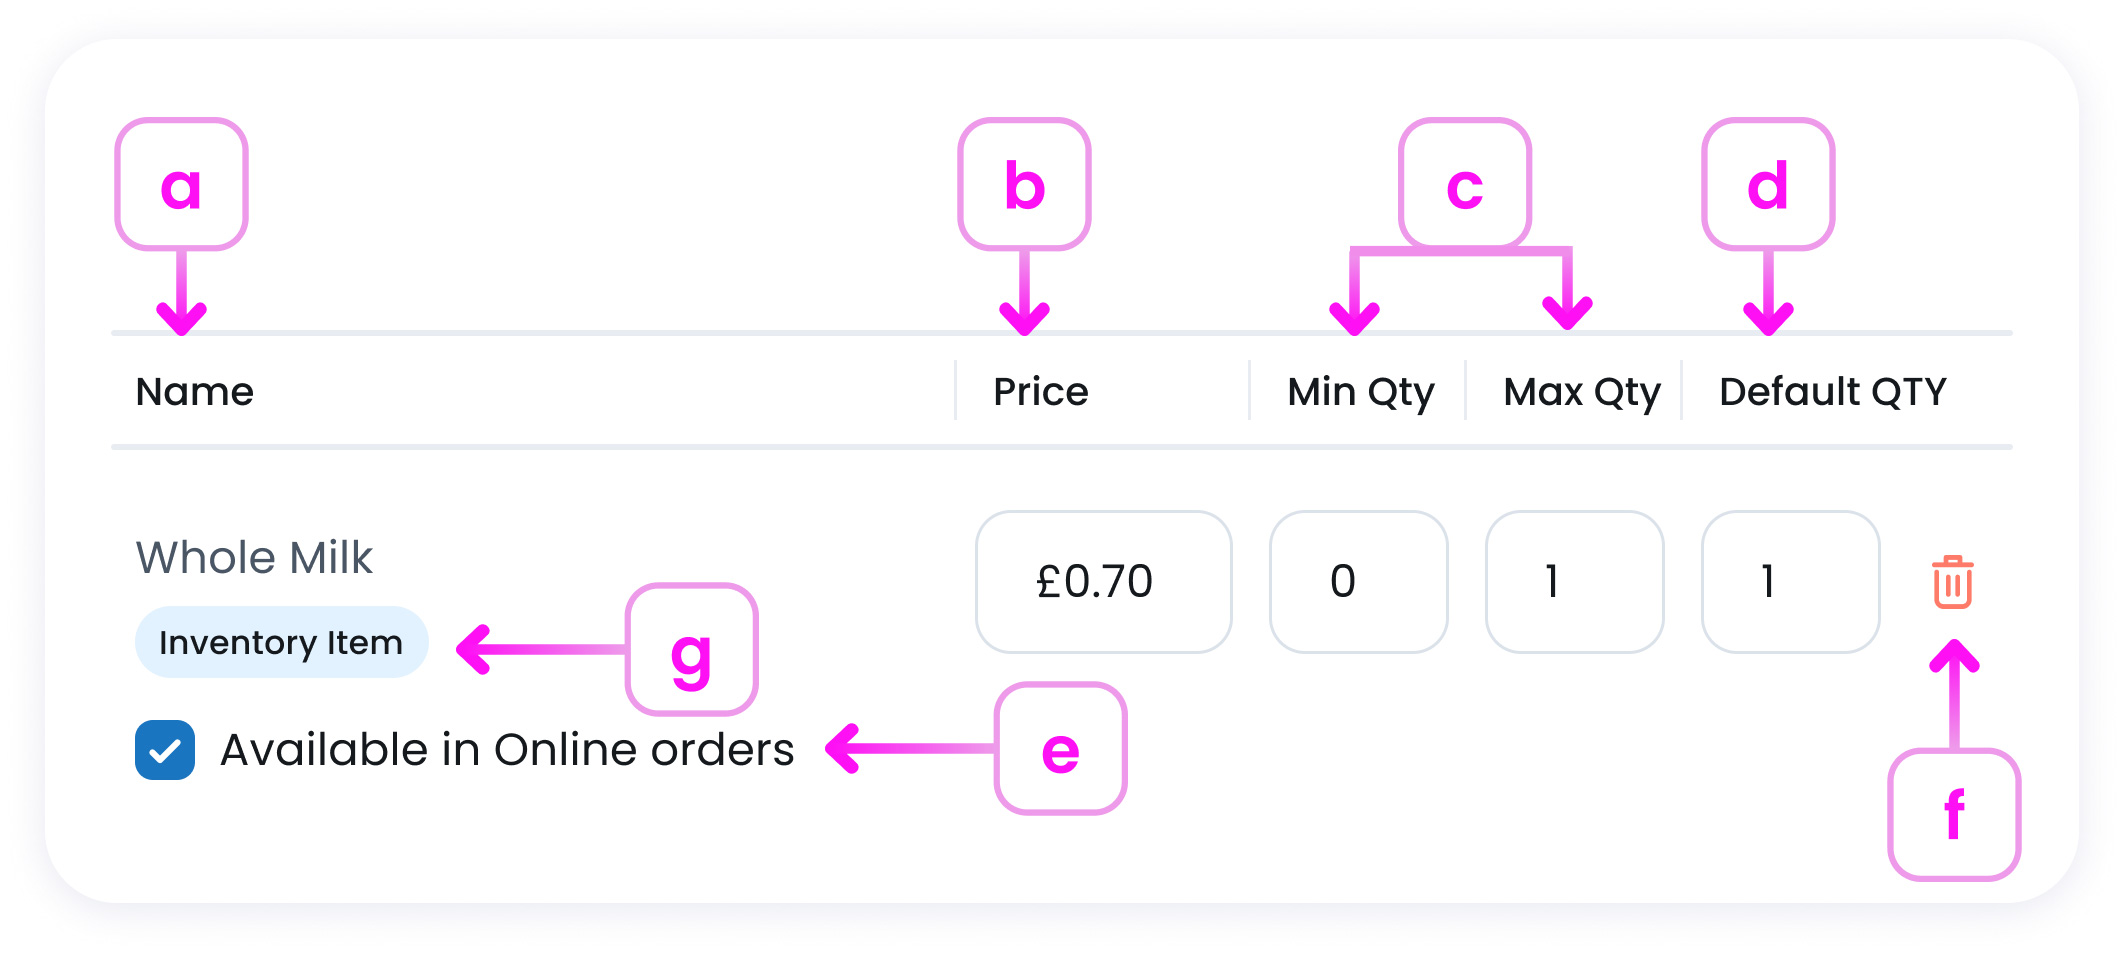The height and width of the screenshot is (954, 2124).
Task: Toggle the Available in Online orders checkbox
Action: pos(165,750)
